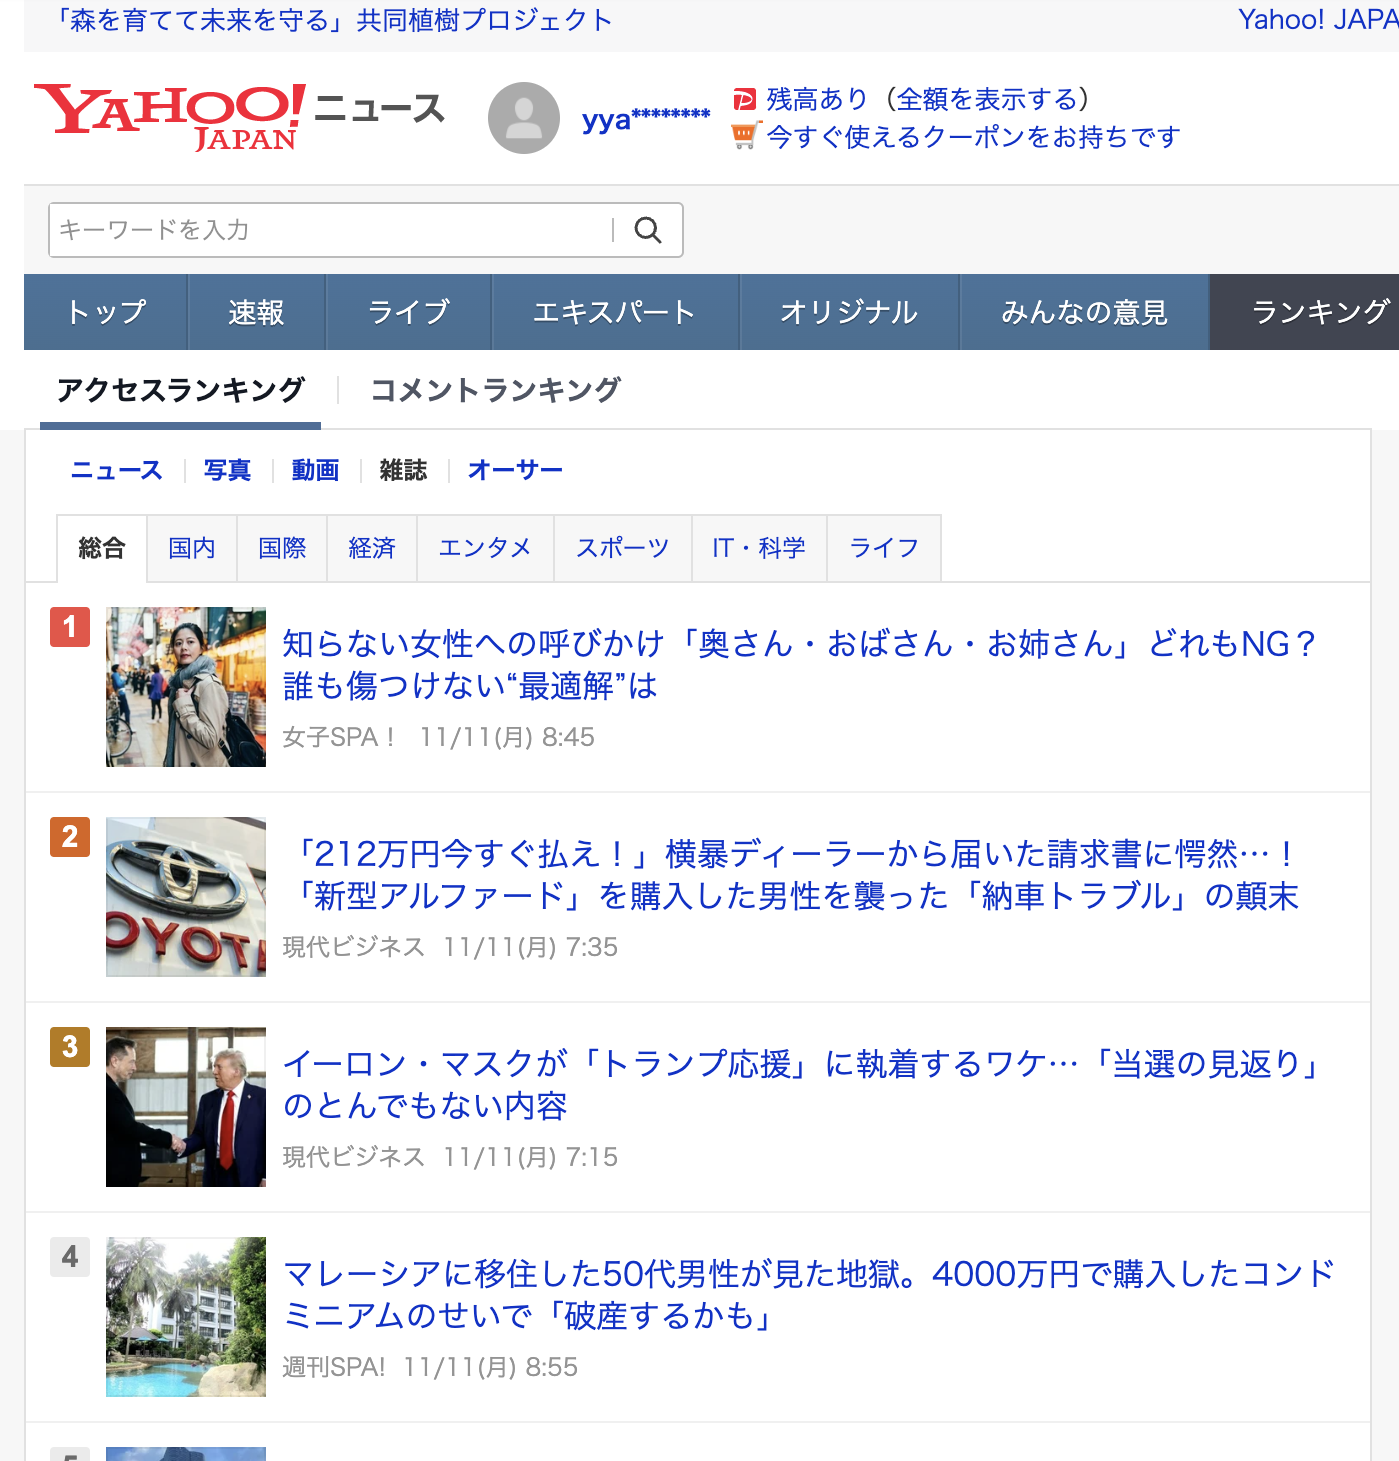Click the yya username link

[646, 119]
